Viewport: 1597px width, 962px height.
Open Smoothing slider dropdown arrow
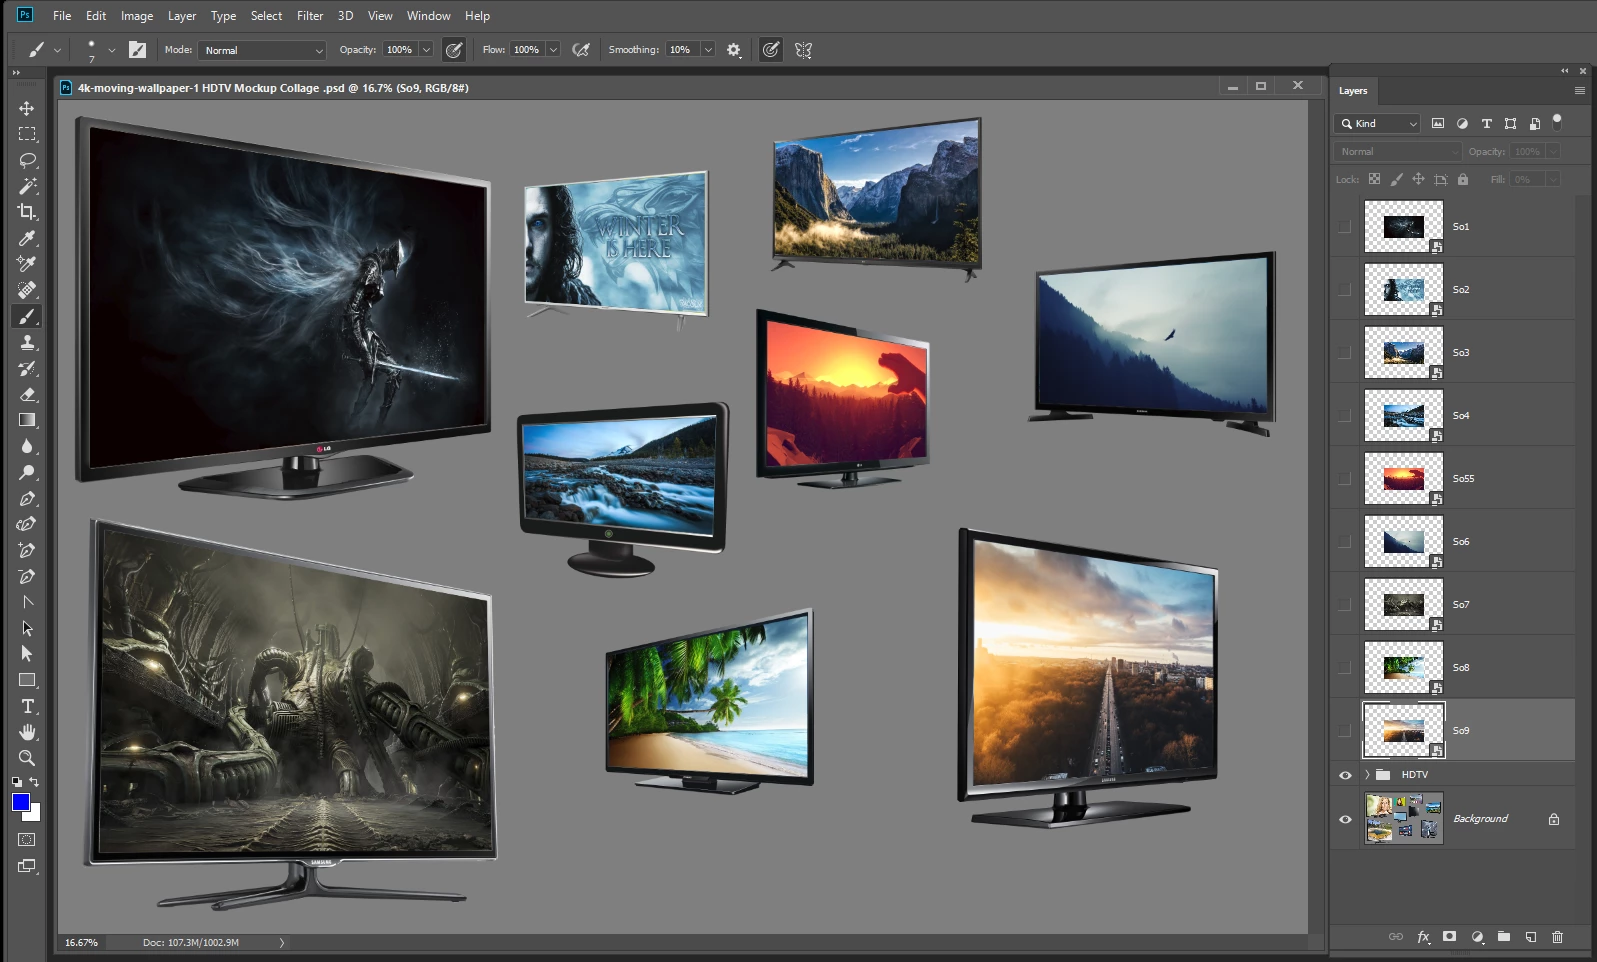[708, 50]
